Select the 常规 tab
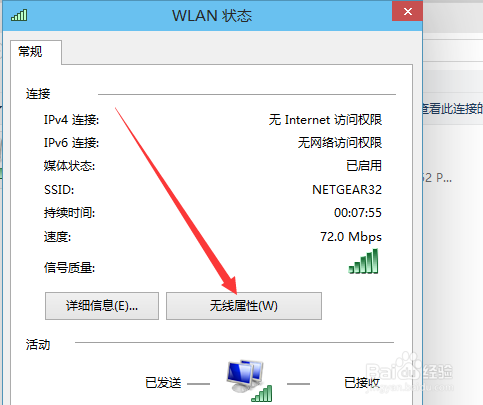The width and height of the screenshot is (483, 405). click(x=30, y=52)
